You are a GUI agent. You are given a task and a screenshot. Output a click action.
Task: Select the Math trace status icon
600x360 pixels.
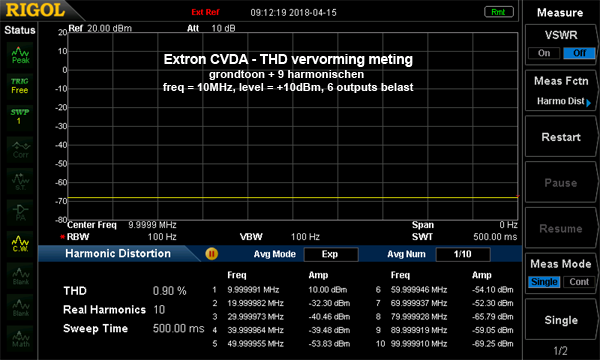click(20, 339)
